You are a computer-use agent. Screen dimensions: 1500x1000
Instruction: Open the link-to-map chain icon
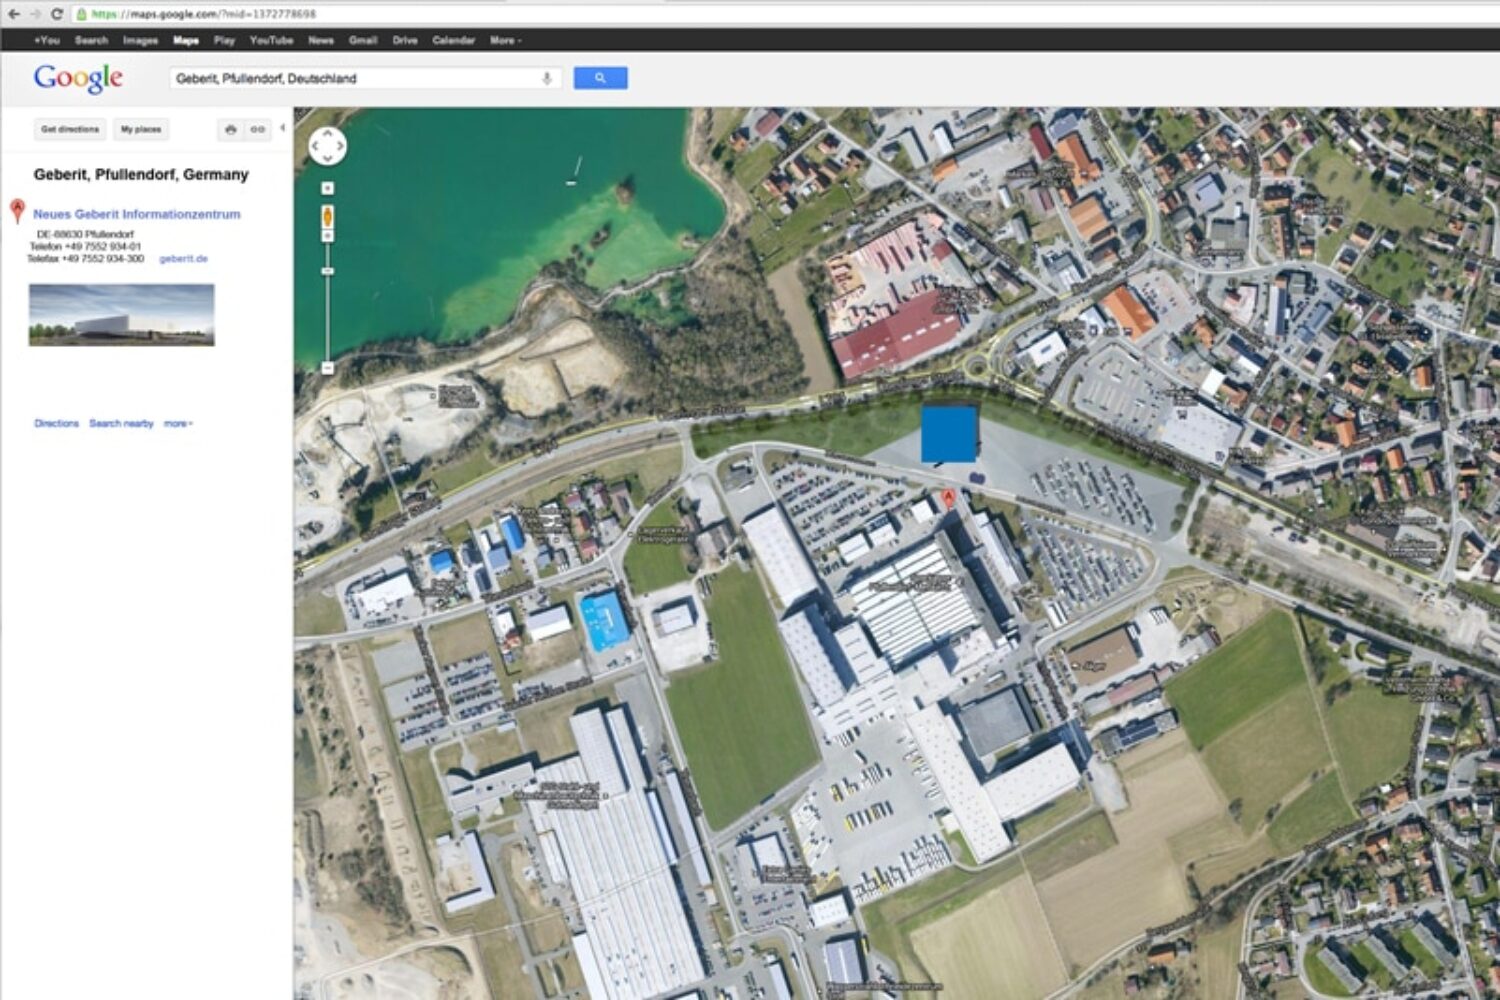[258, 130]
